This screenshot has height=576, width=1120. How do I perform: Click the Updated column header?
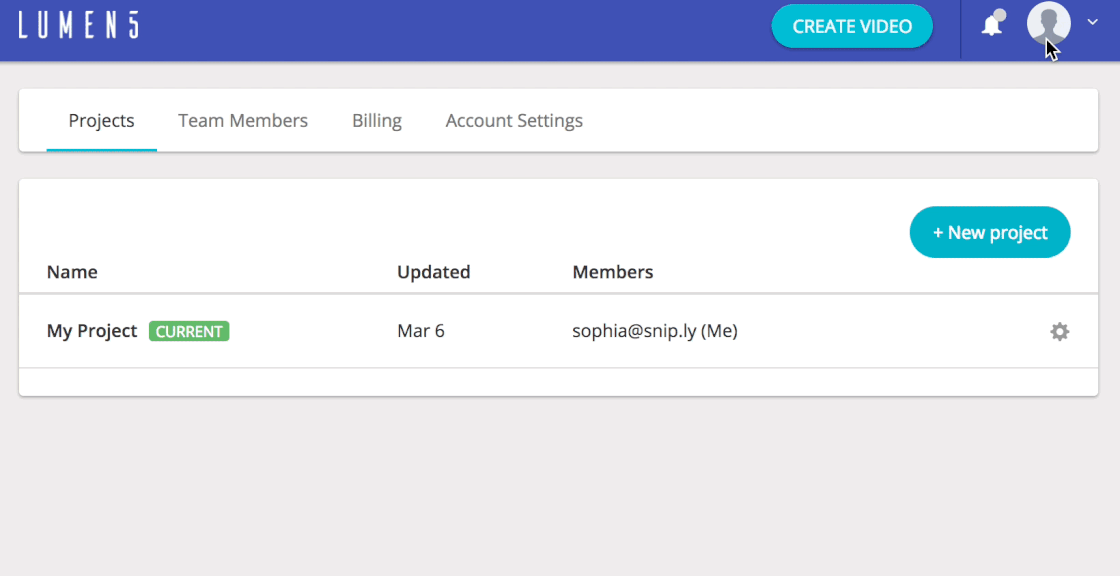click(433, 272)
